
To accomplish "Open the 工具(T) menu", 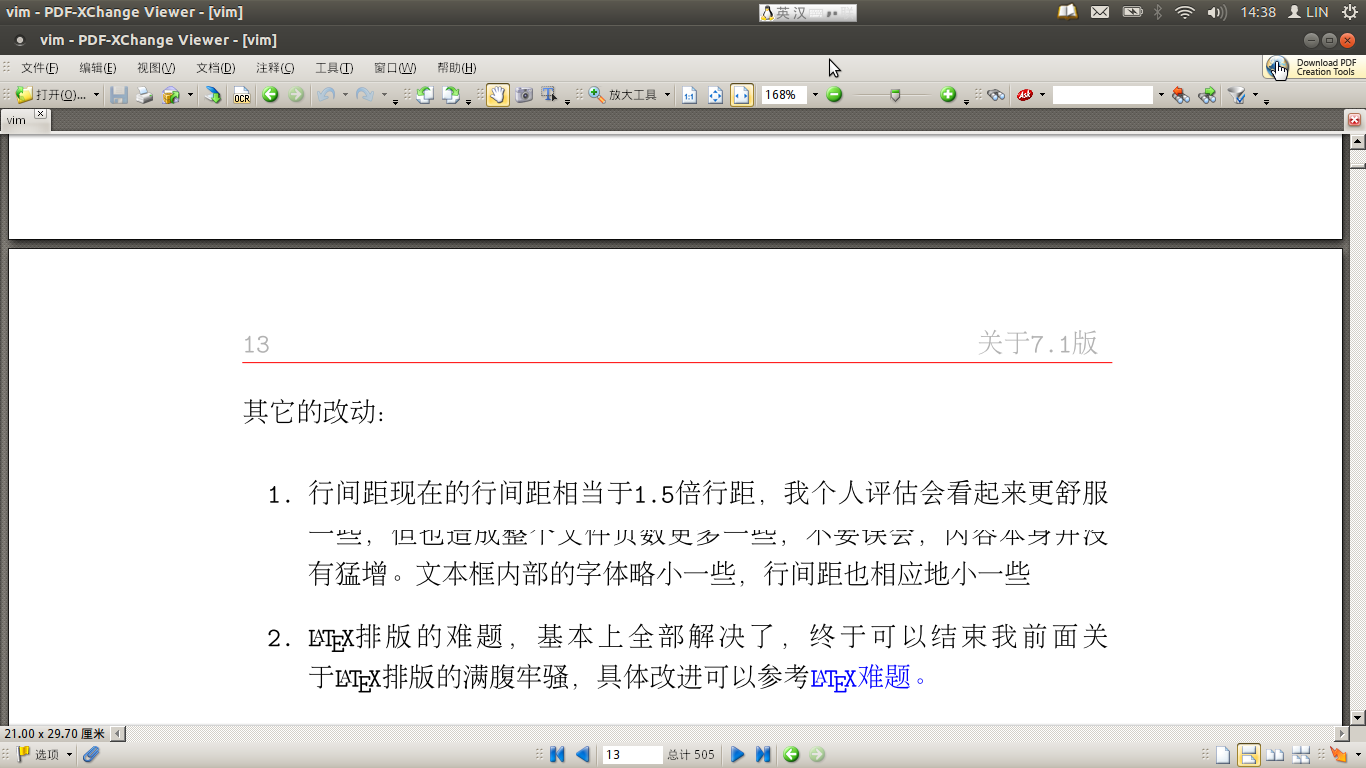I will pyautogui.click(x=334, y=68).
